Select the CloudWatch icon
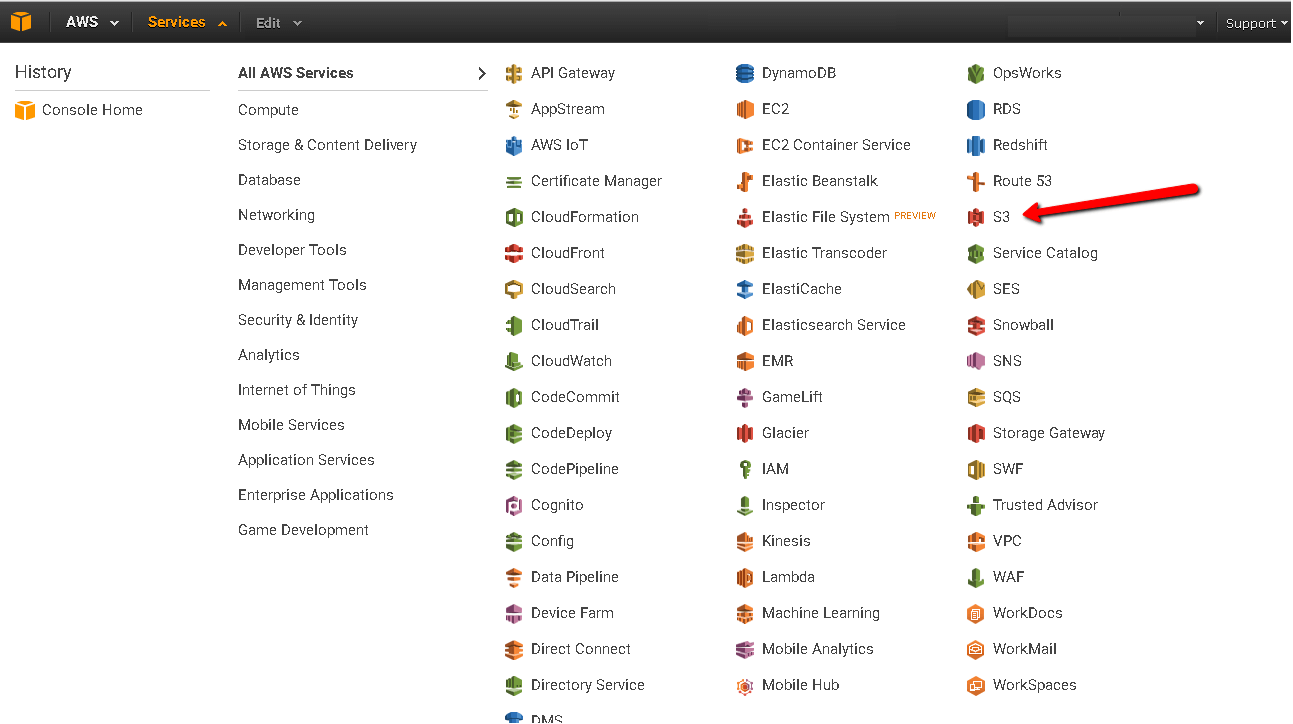Viewport: 1293px width, 724px height. pos(514,361)
